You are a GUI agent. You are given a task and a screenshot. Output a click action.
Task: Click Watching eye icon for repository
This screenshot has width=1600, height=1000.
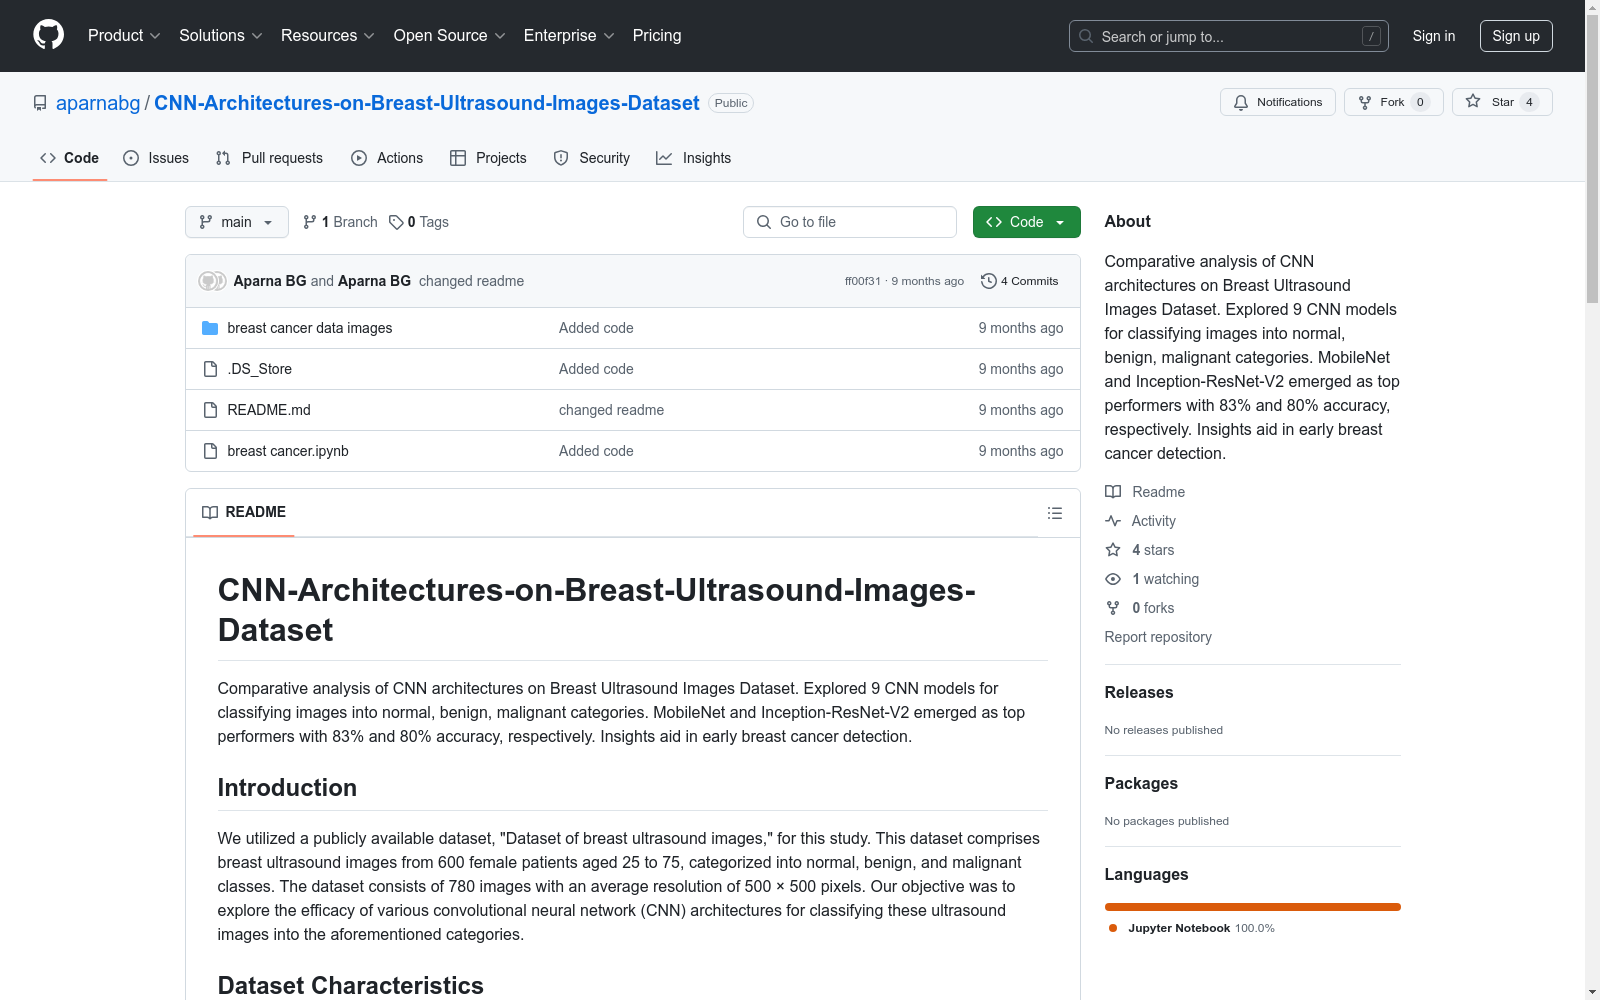tap(1112, 579)
